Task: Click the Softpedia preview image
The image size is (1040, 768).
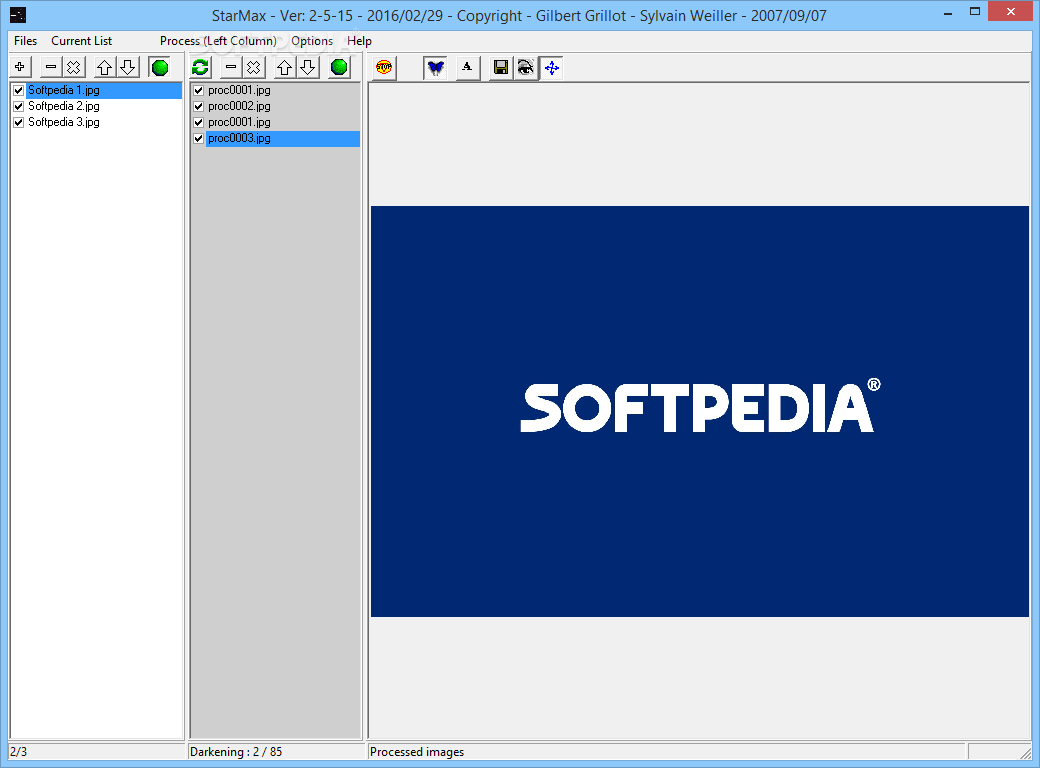Action: 700,411
